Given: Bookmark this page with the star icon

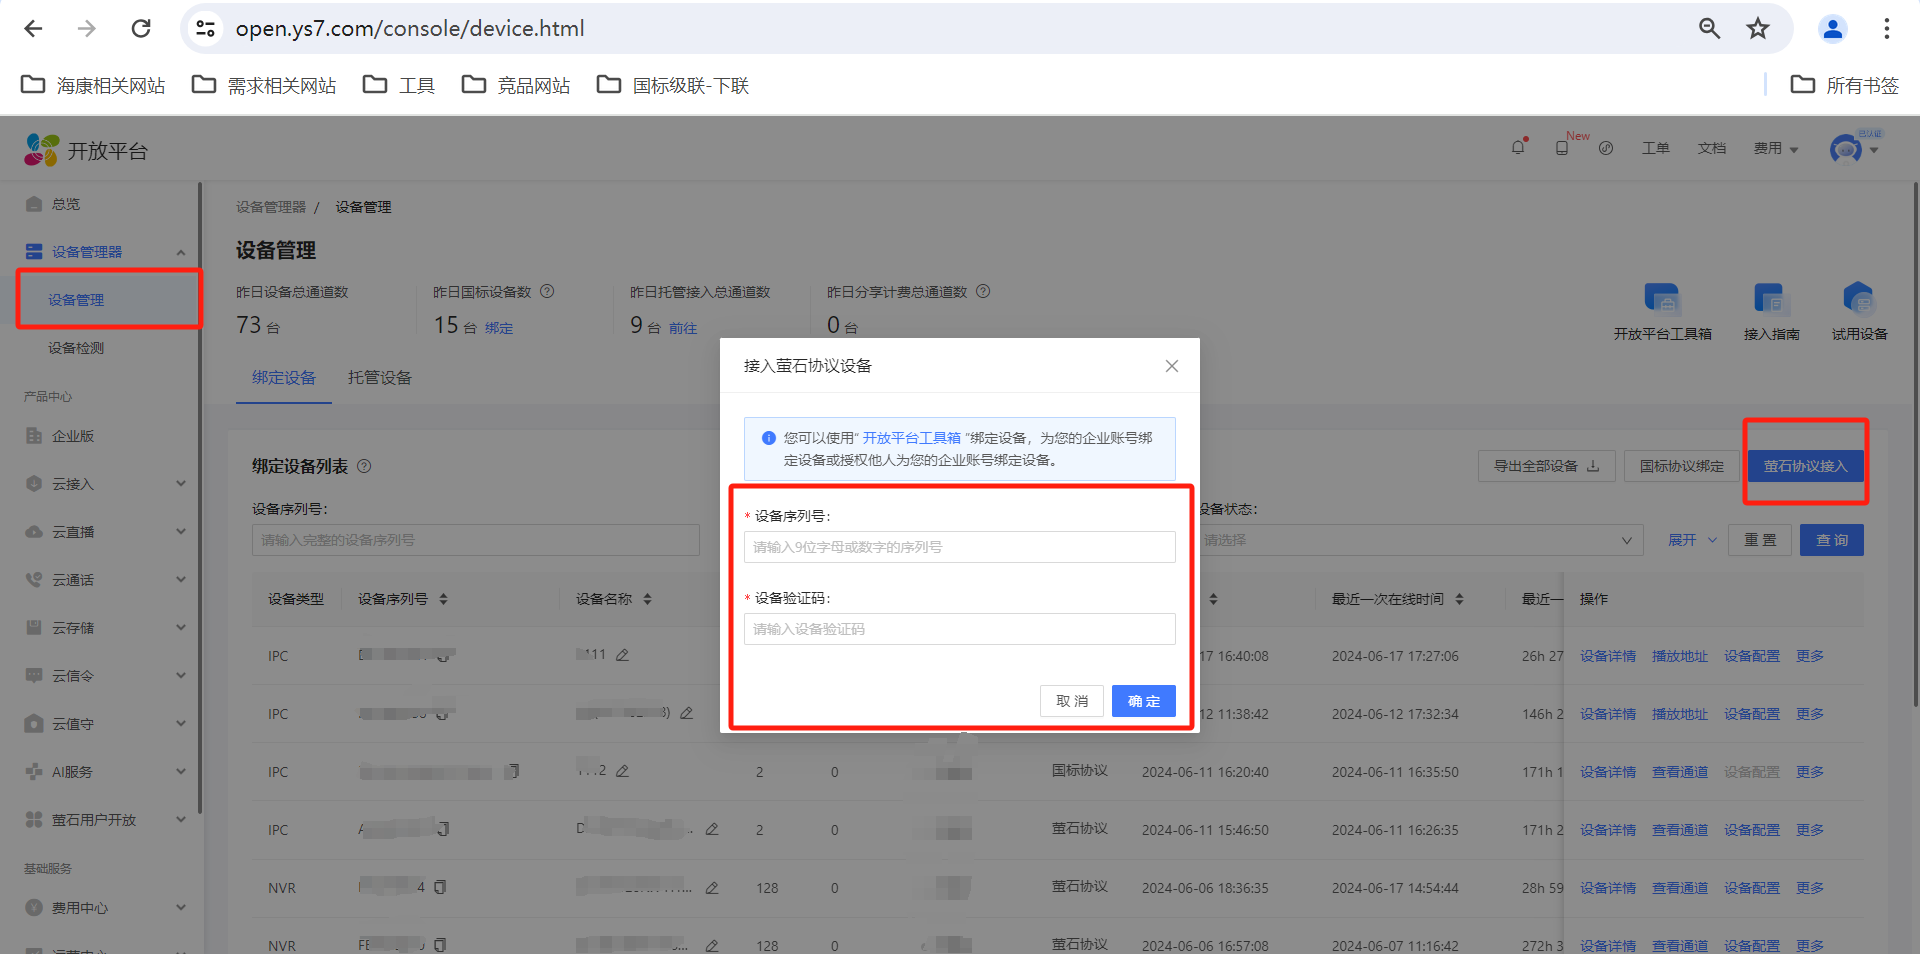Looking at the screenshot, I should click(1758, 29).
